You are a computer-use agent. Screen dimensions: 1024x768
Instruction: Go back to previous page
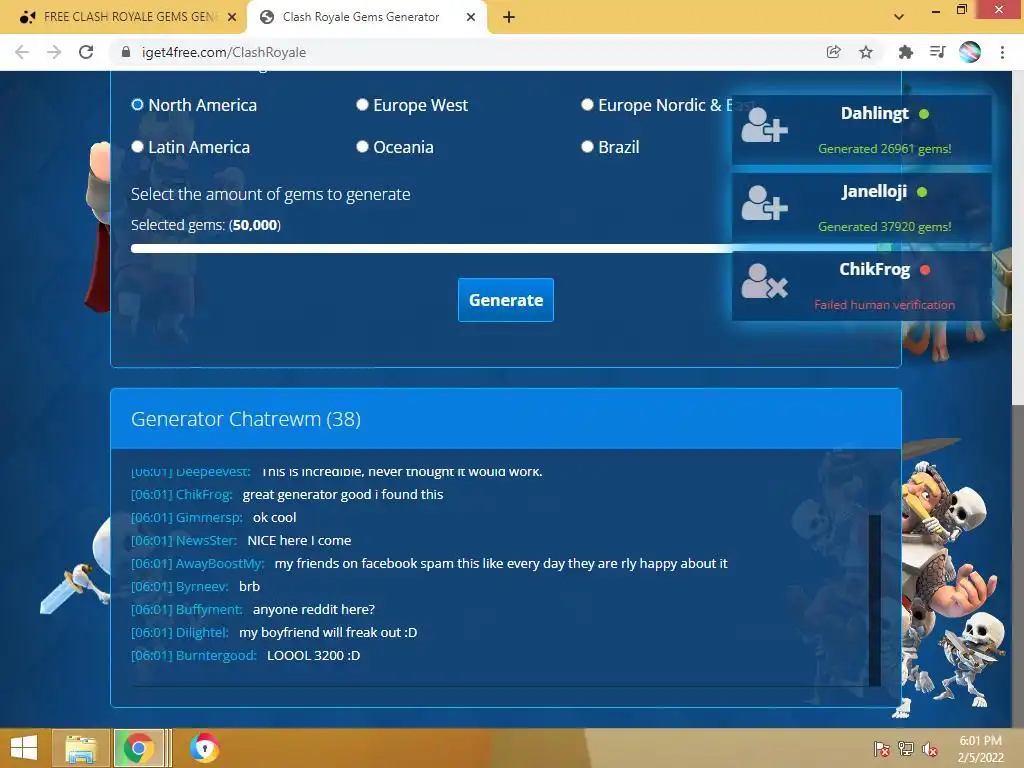[22, 52]
